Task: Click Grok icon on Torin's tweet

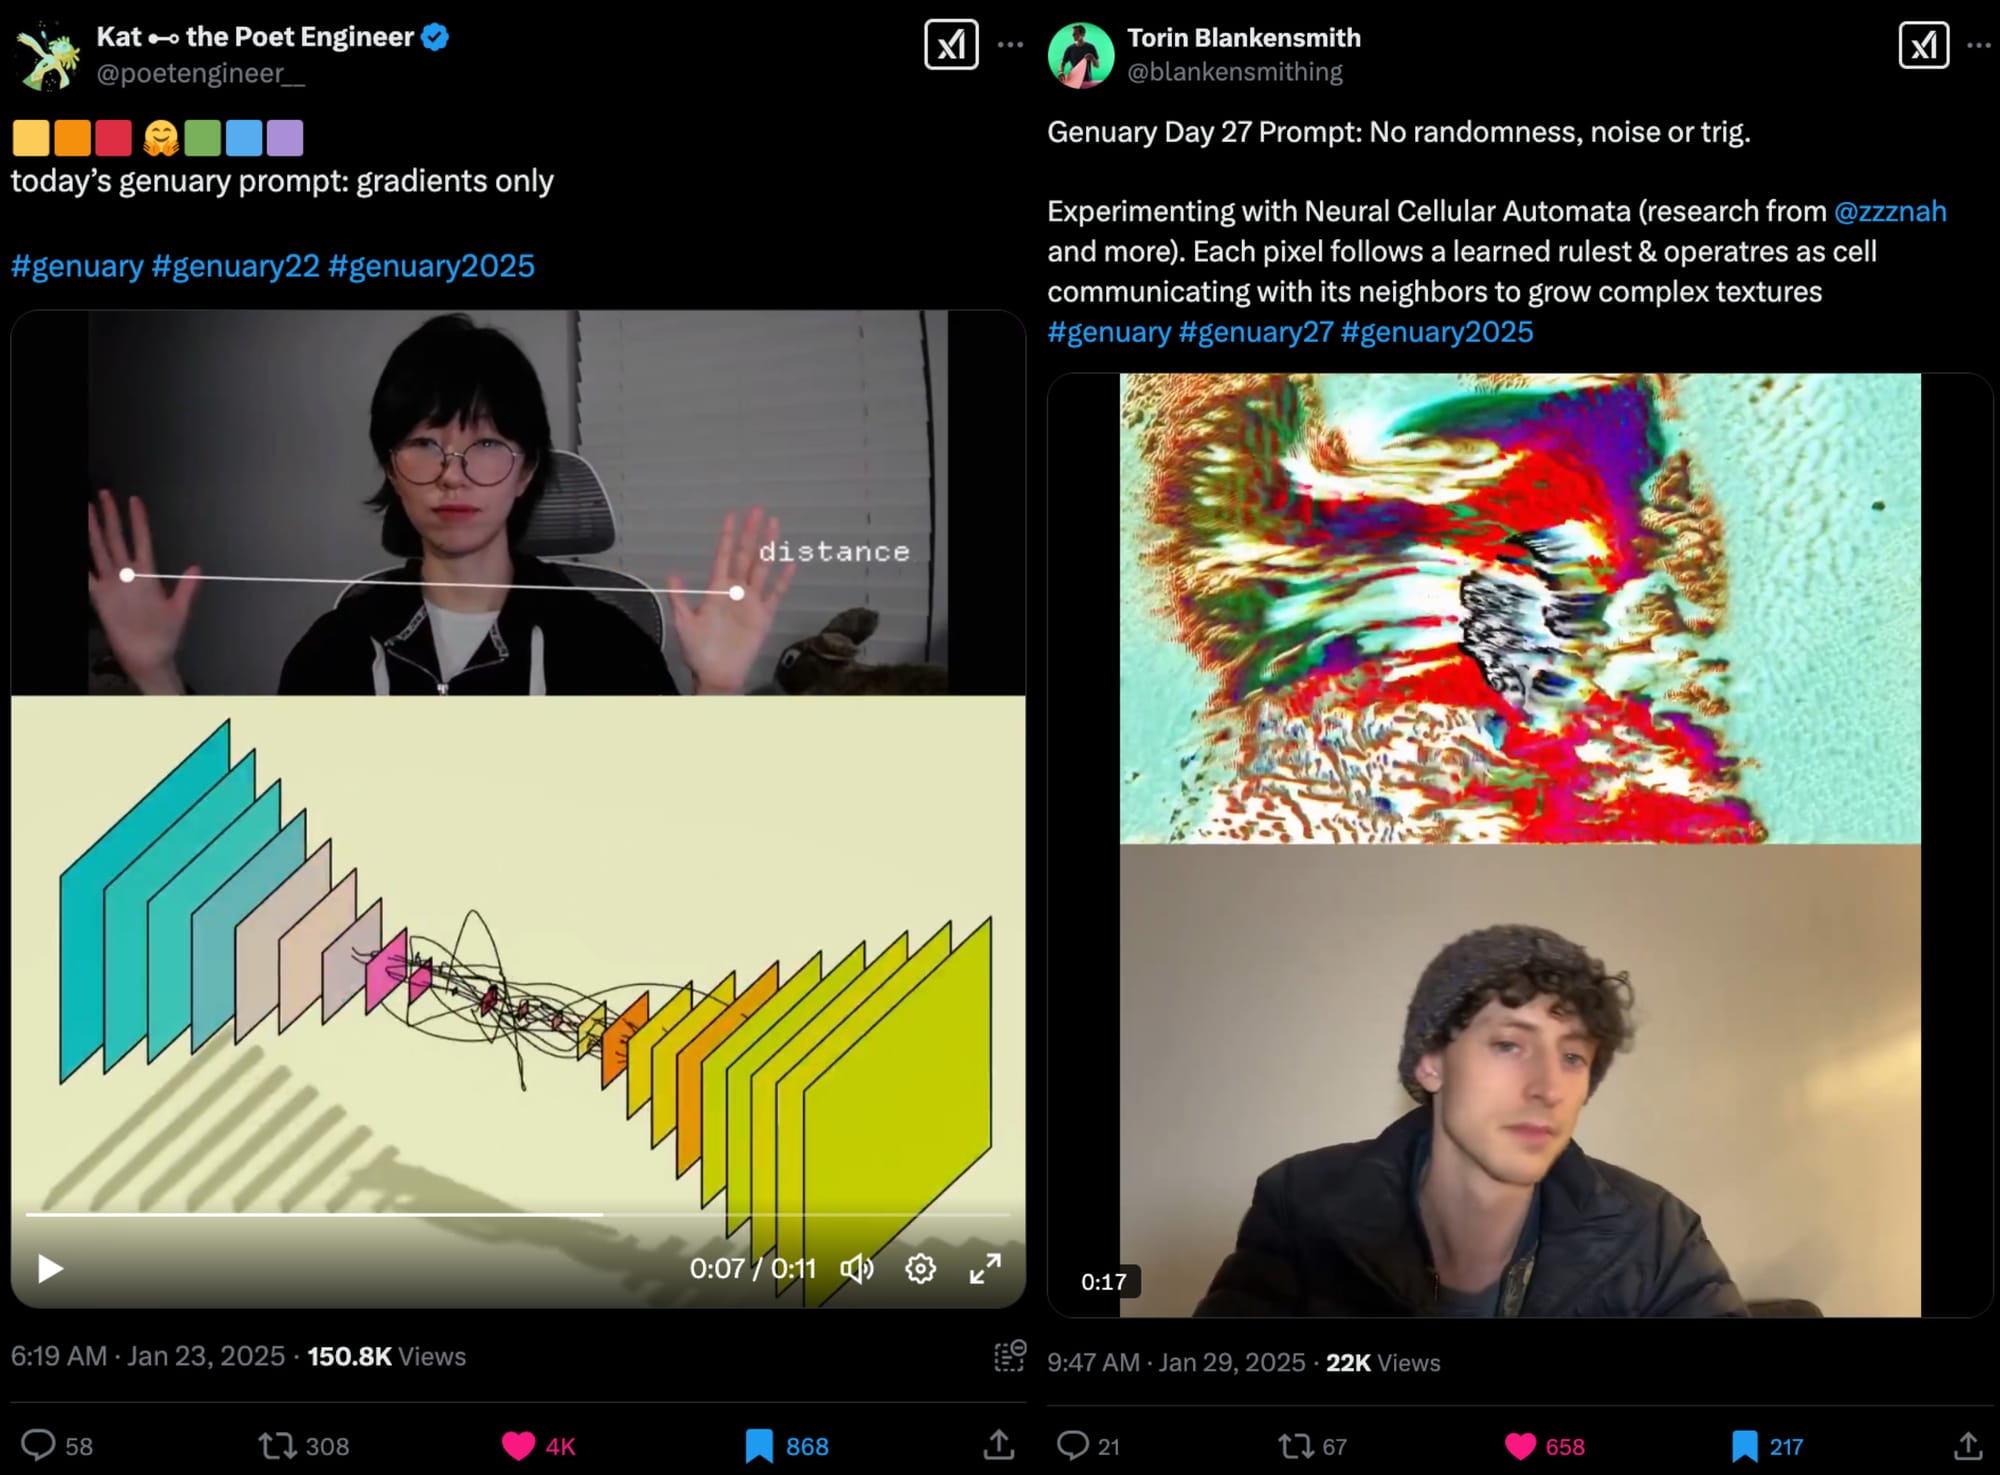Action: (x=1924, y=45)
